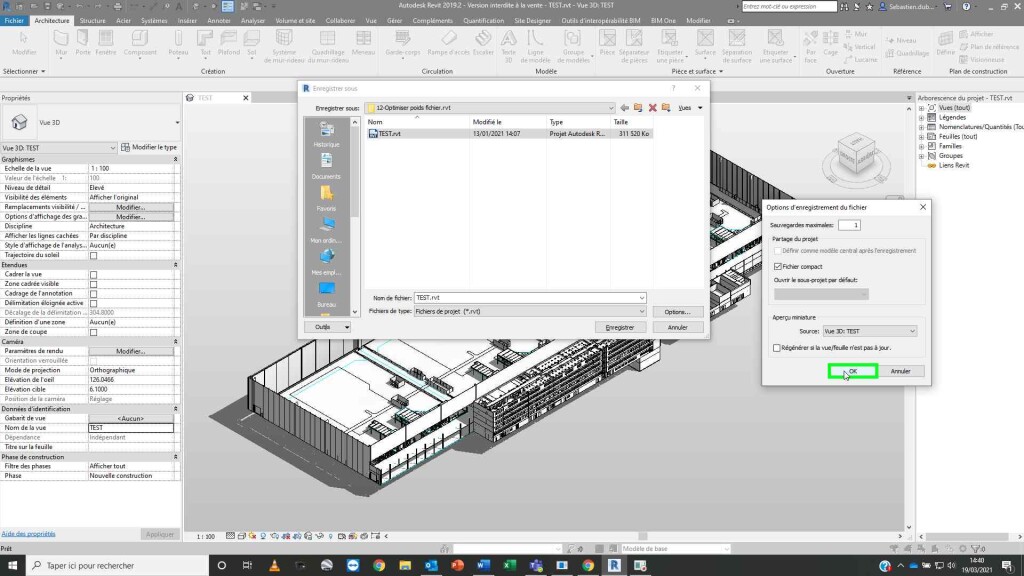Uncheck the Fichier compact checkbox
The width and height of the screenshot is (1024, 576).
tap(778, 266)
